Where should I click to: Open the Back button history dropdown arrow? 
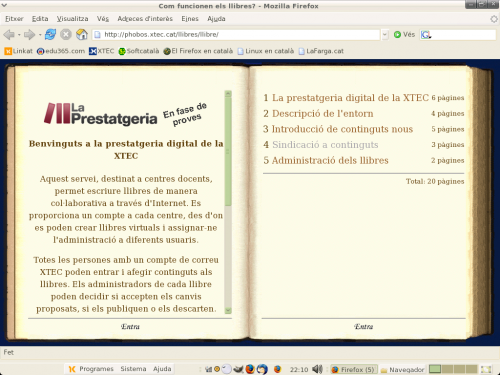click(x=19, y=34)
